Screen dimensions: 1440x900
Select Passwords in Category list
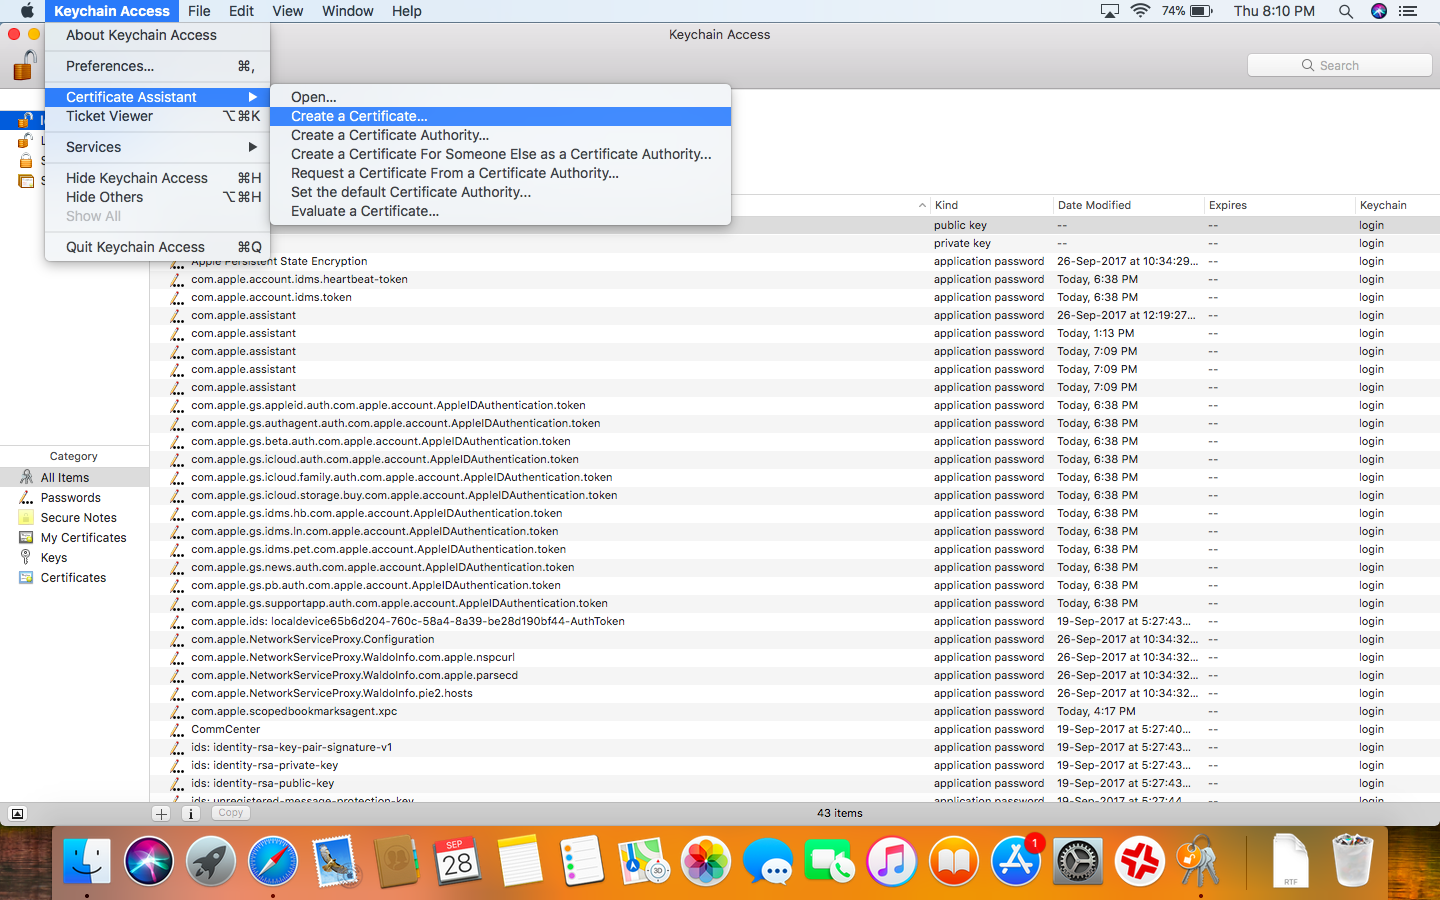pyautogui.click(x=74, y=498)
